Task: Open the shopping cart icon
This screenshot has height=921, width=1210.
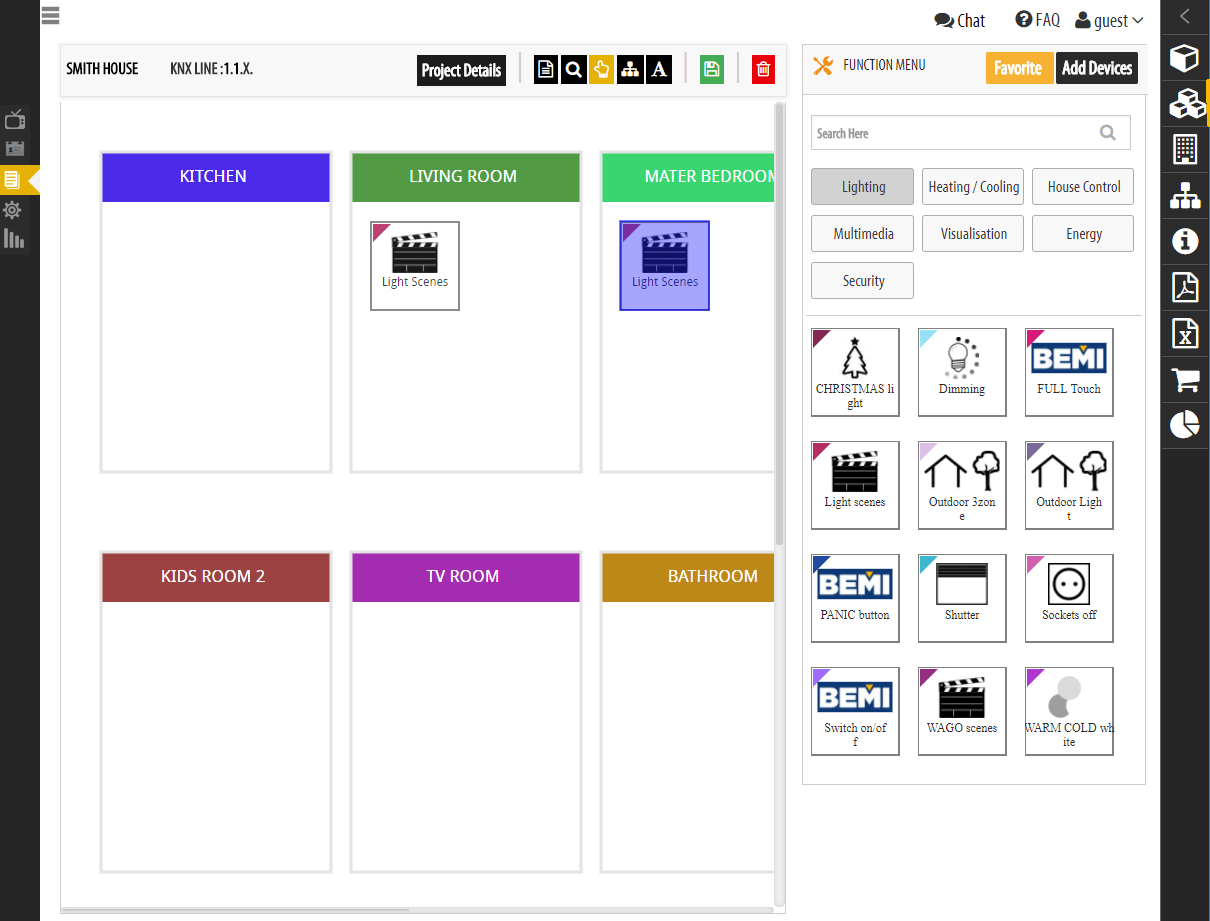Action: tap(1185, 380)
